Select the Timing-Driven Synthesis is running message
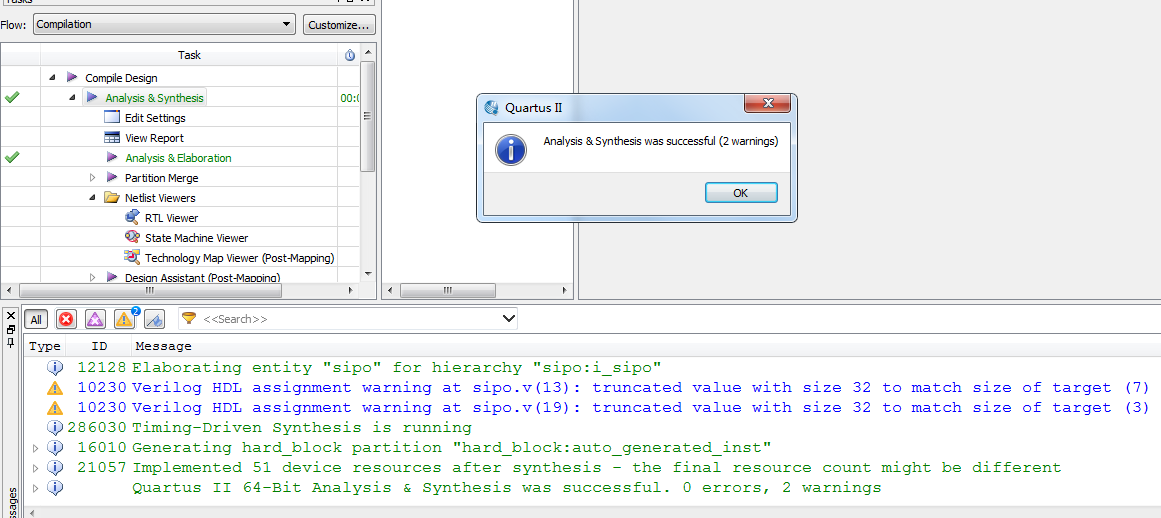Image resolution: width=1161 pixels, height=518 pixels. [x=301, y=427]
